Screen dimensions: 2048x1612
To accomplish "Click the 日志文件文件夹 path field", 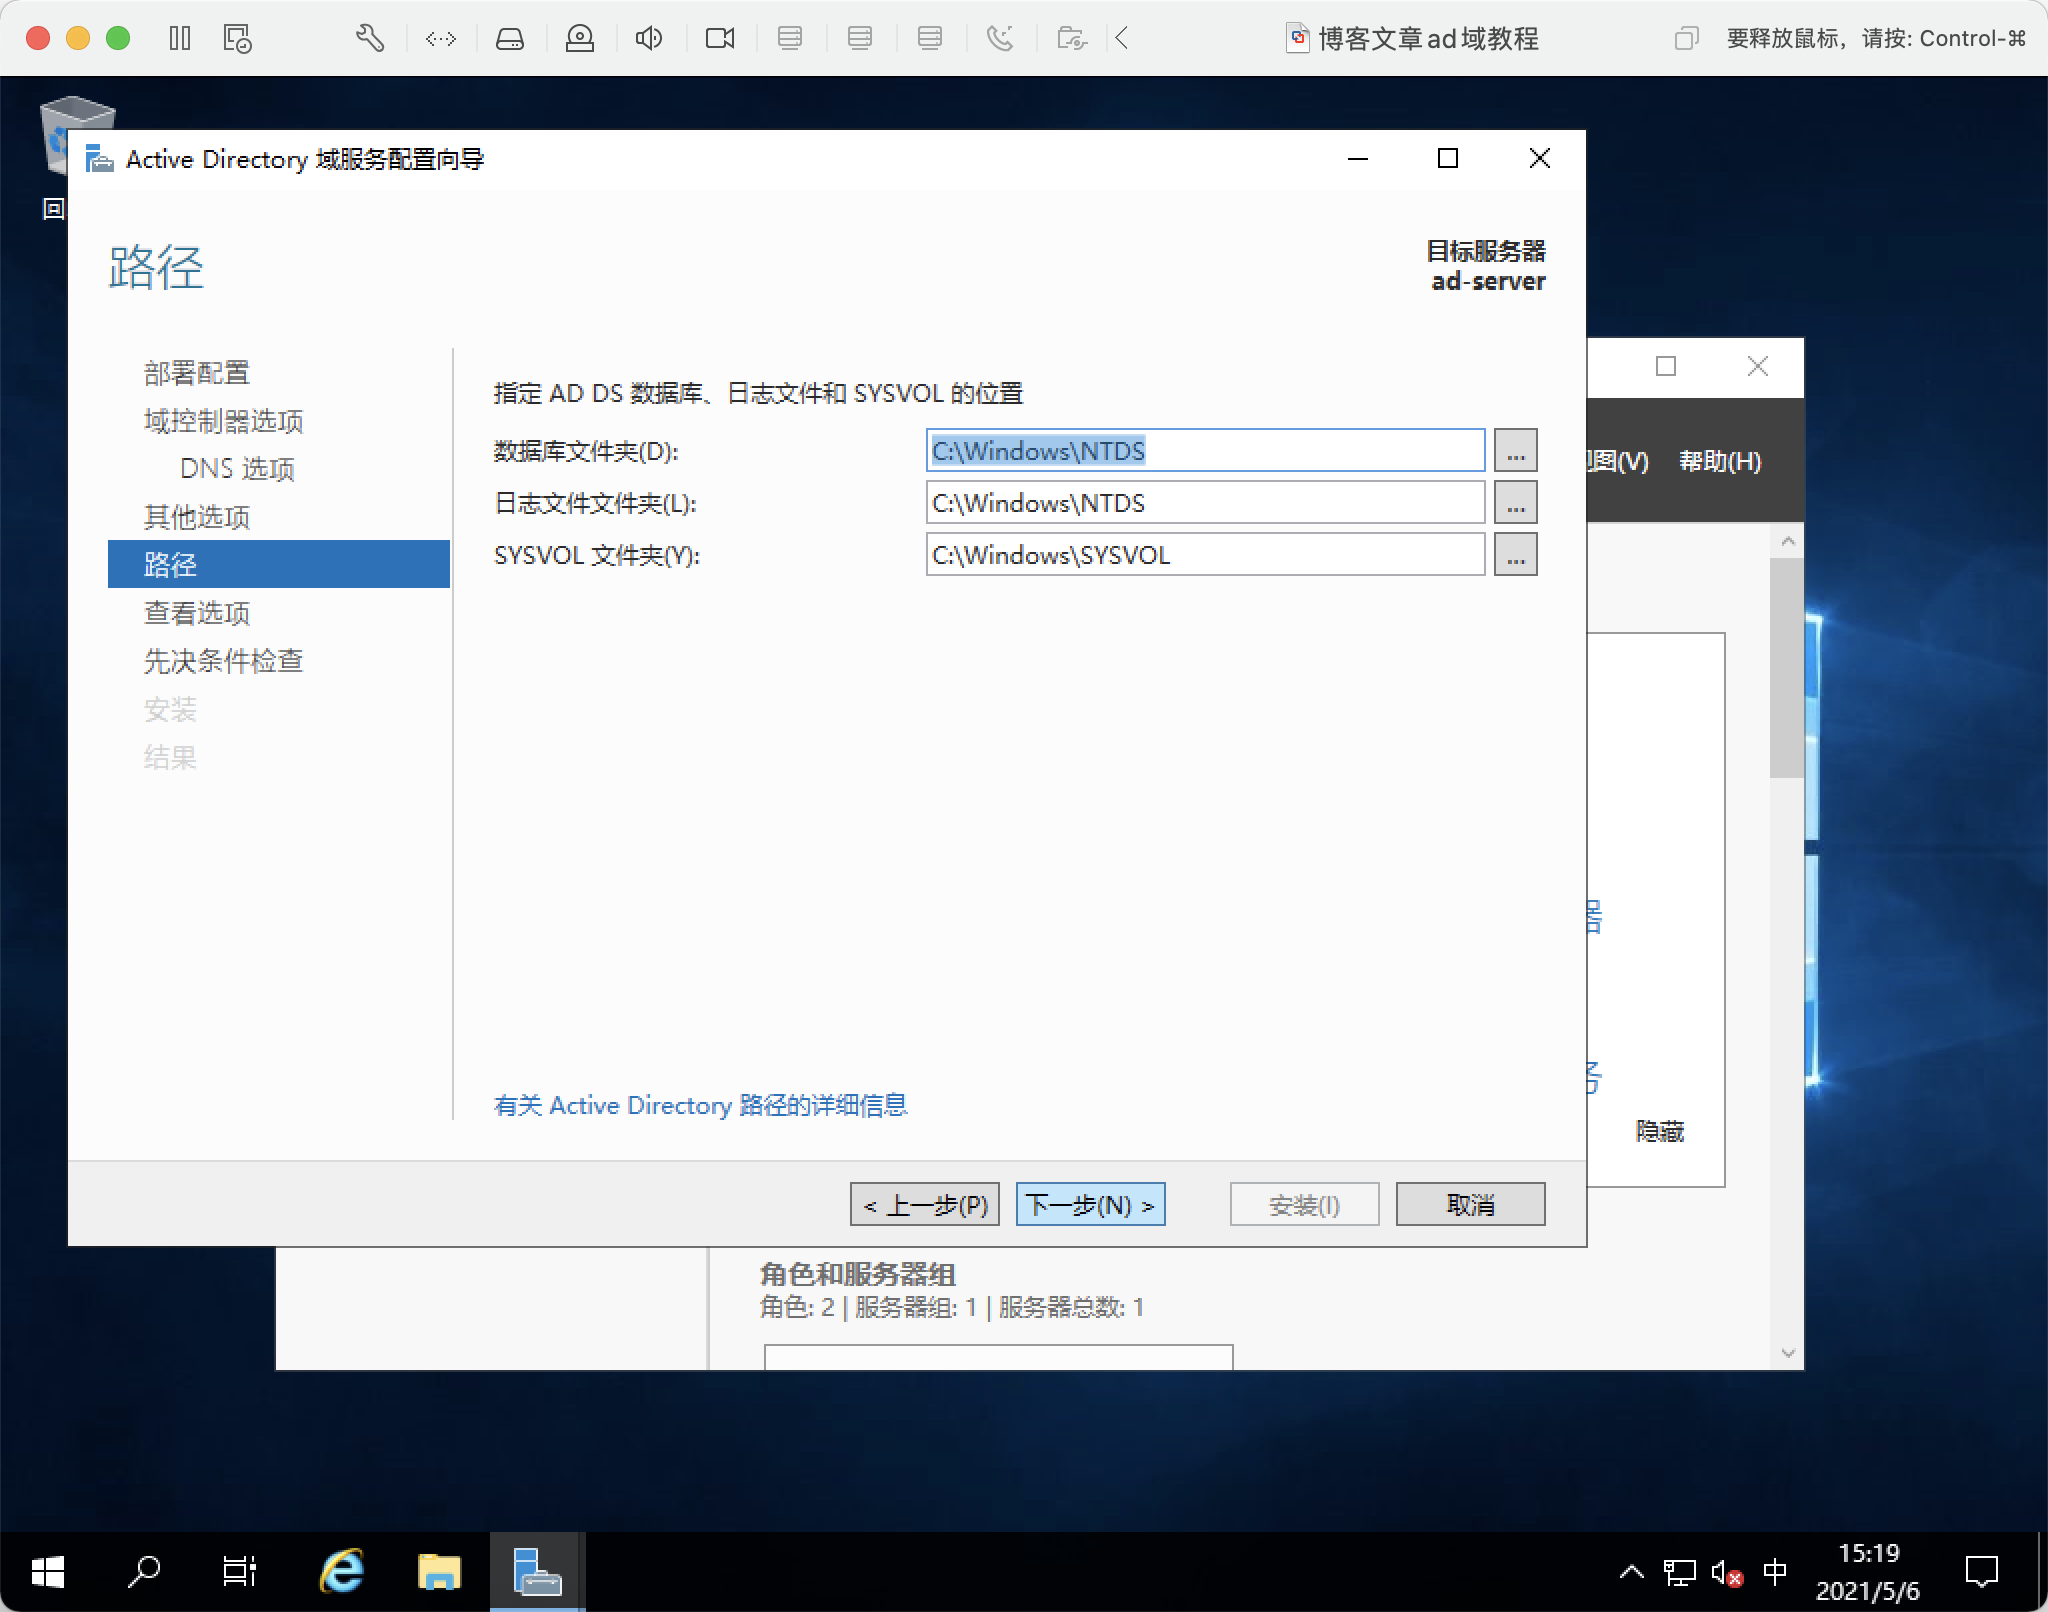I will 1204,503.
